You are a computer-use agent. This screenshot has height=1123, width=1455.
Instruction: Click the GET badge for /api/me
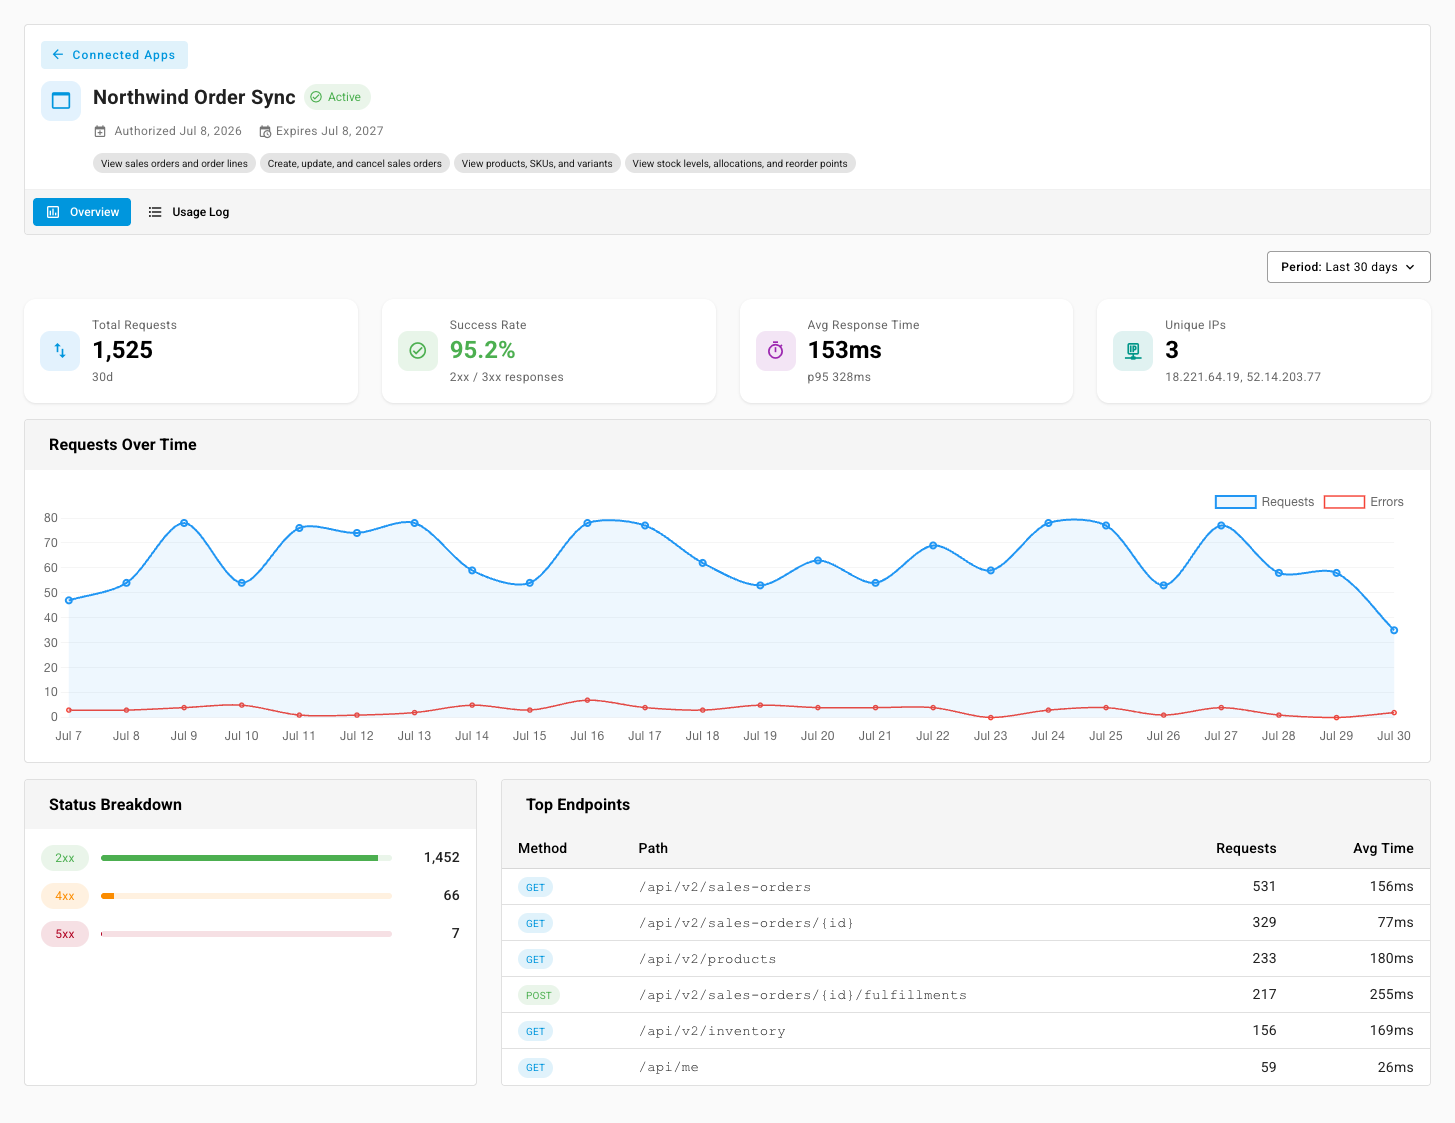point(536,1067)
